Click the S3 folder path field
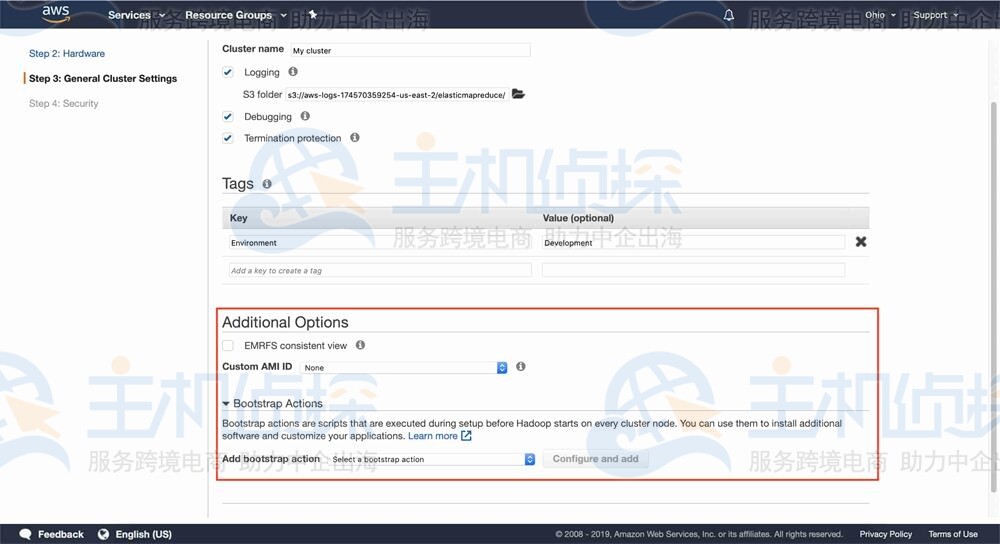 396,94
